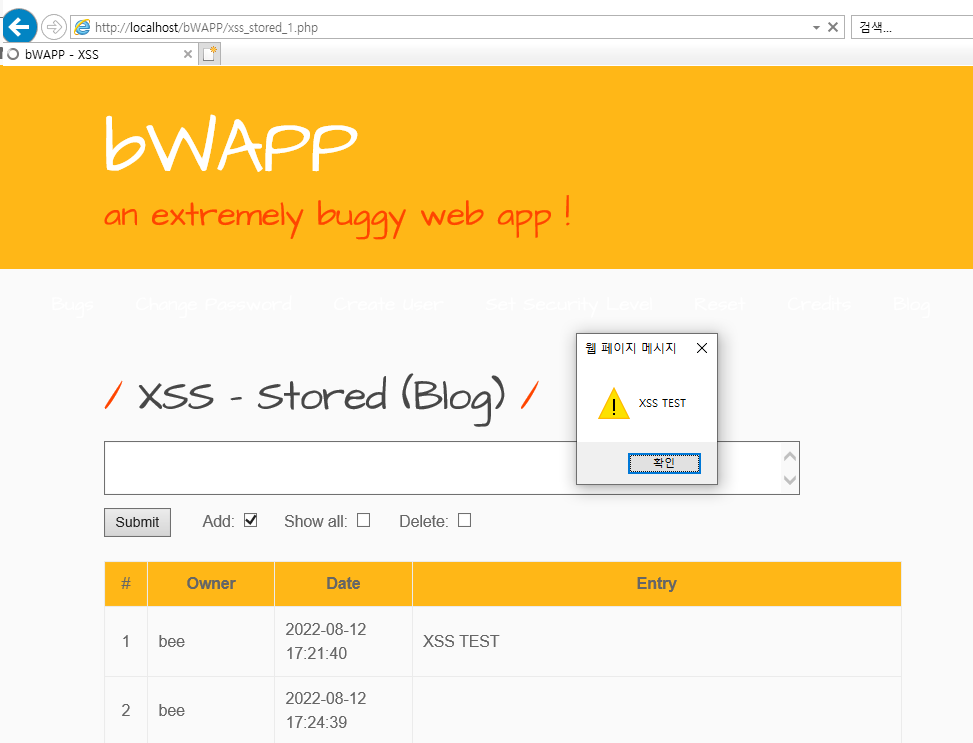Tick the Delete checkbox

(x=464, y=520)
